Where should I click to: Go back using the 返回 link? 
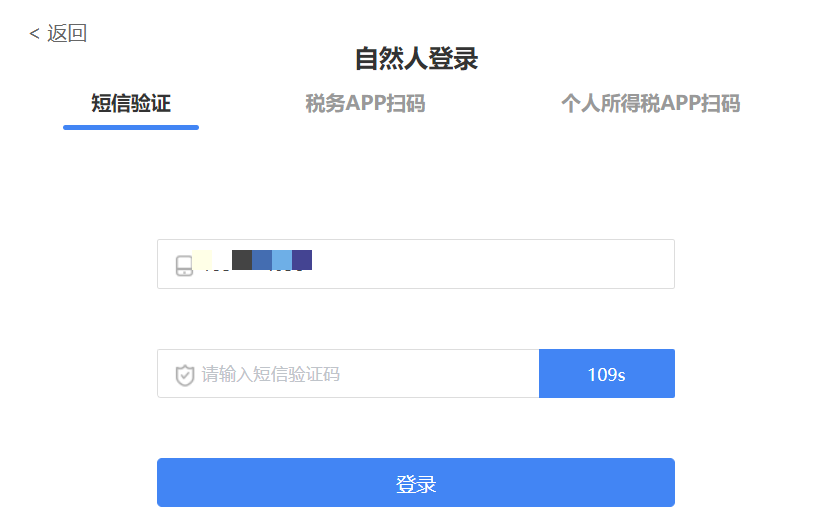(58, 33)
